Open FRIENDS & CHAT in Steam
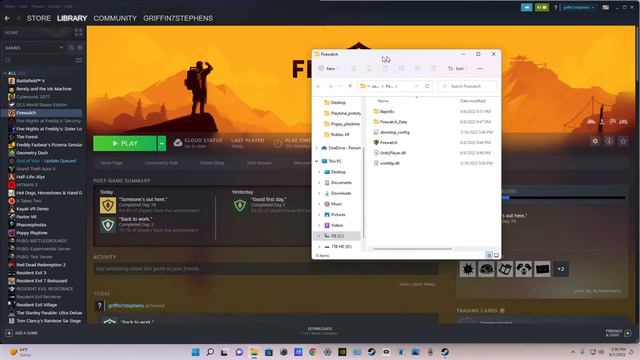The image size is (640, 360). point(619,333)
